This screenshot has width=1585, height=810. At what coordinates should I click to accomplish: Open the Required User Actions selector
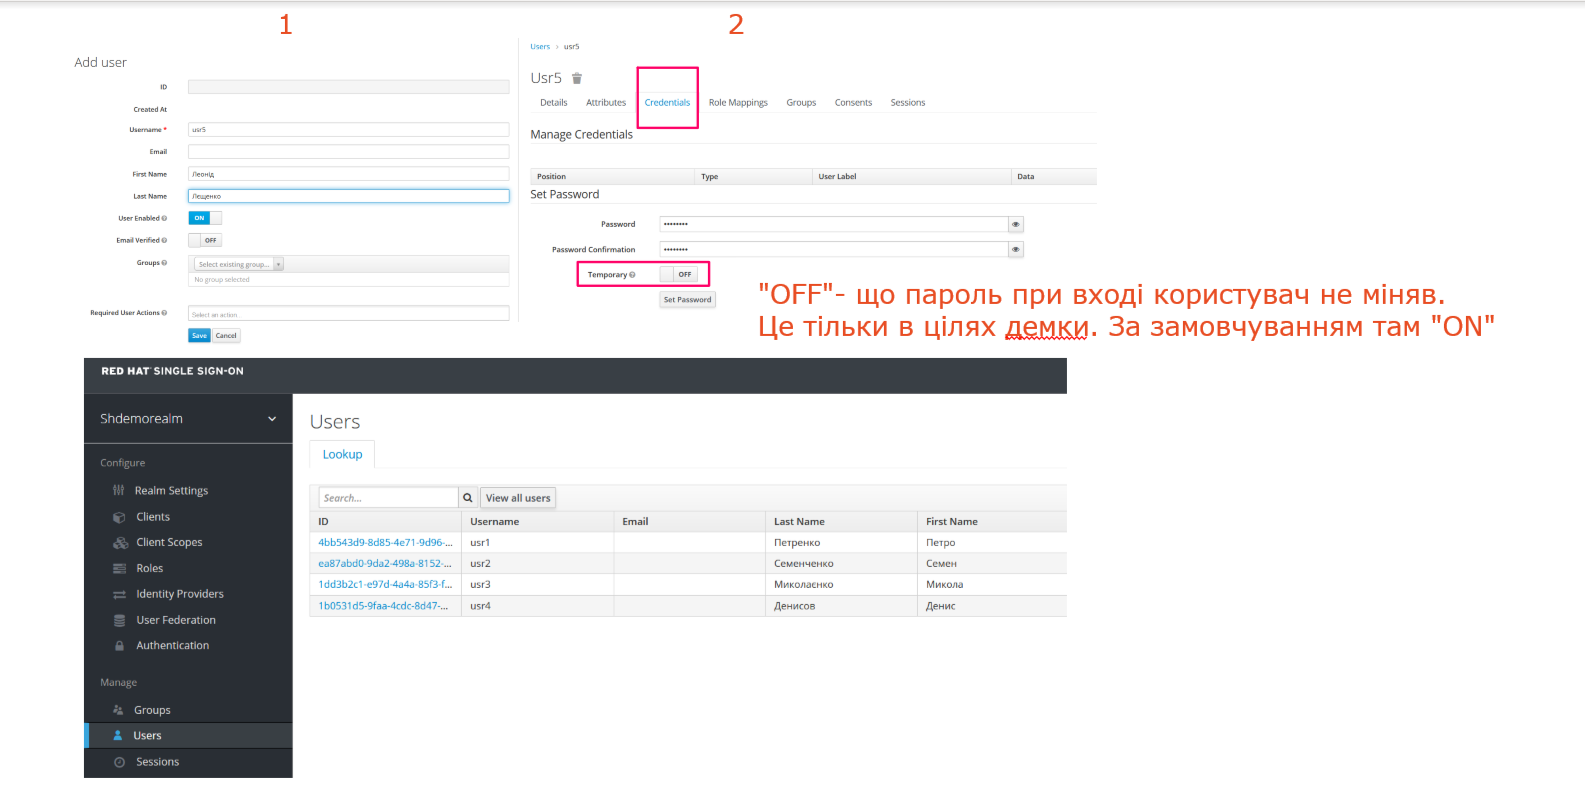pyautogui.click(x=348, y=314)
